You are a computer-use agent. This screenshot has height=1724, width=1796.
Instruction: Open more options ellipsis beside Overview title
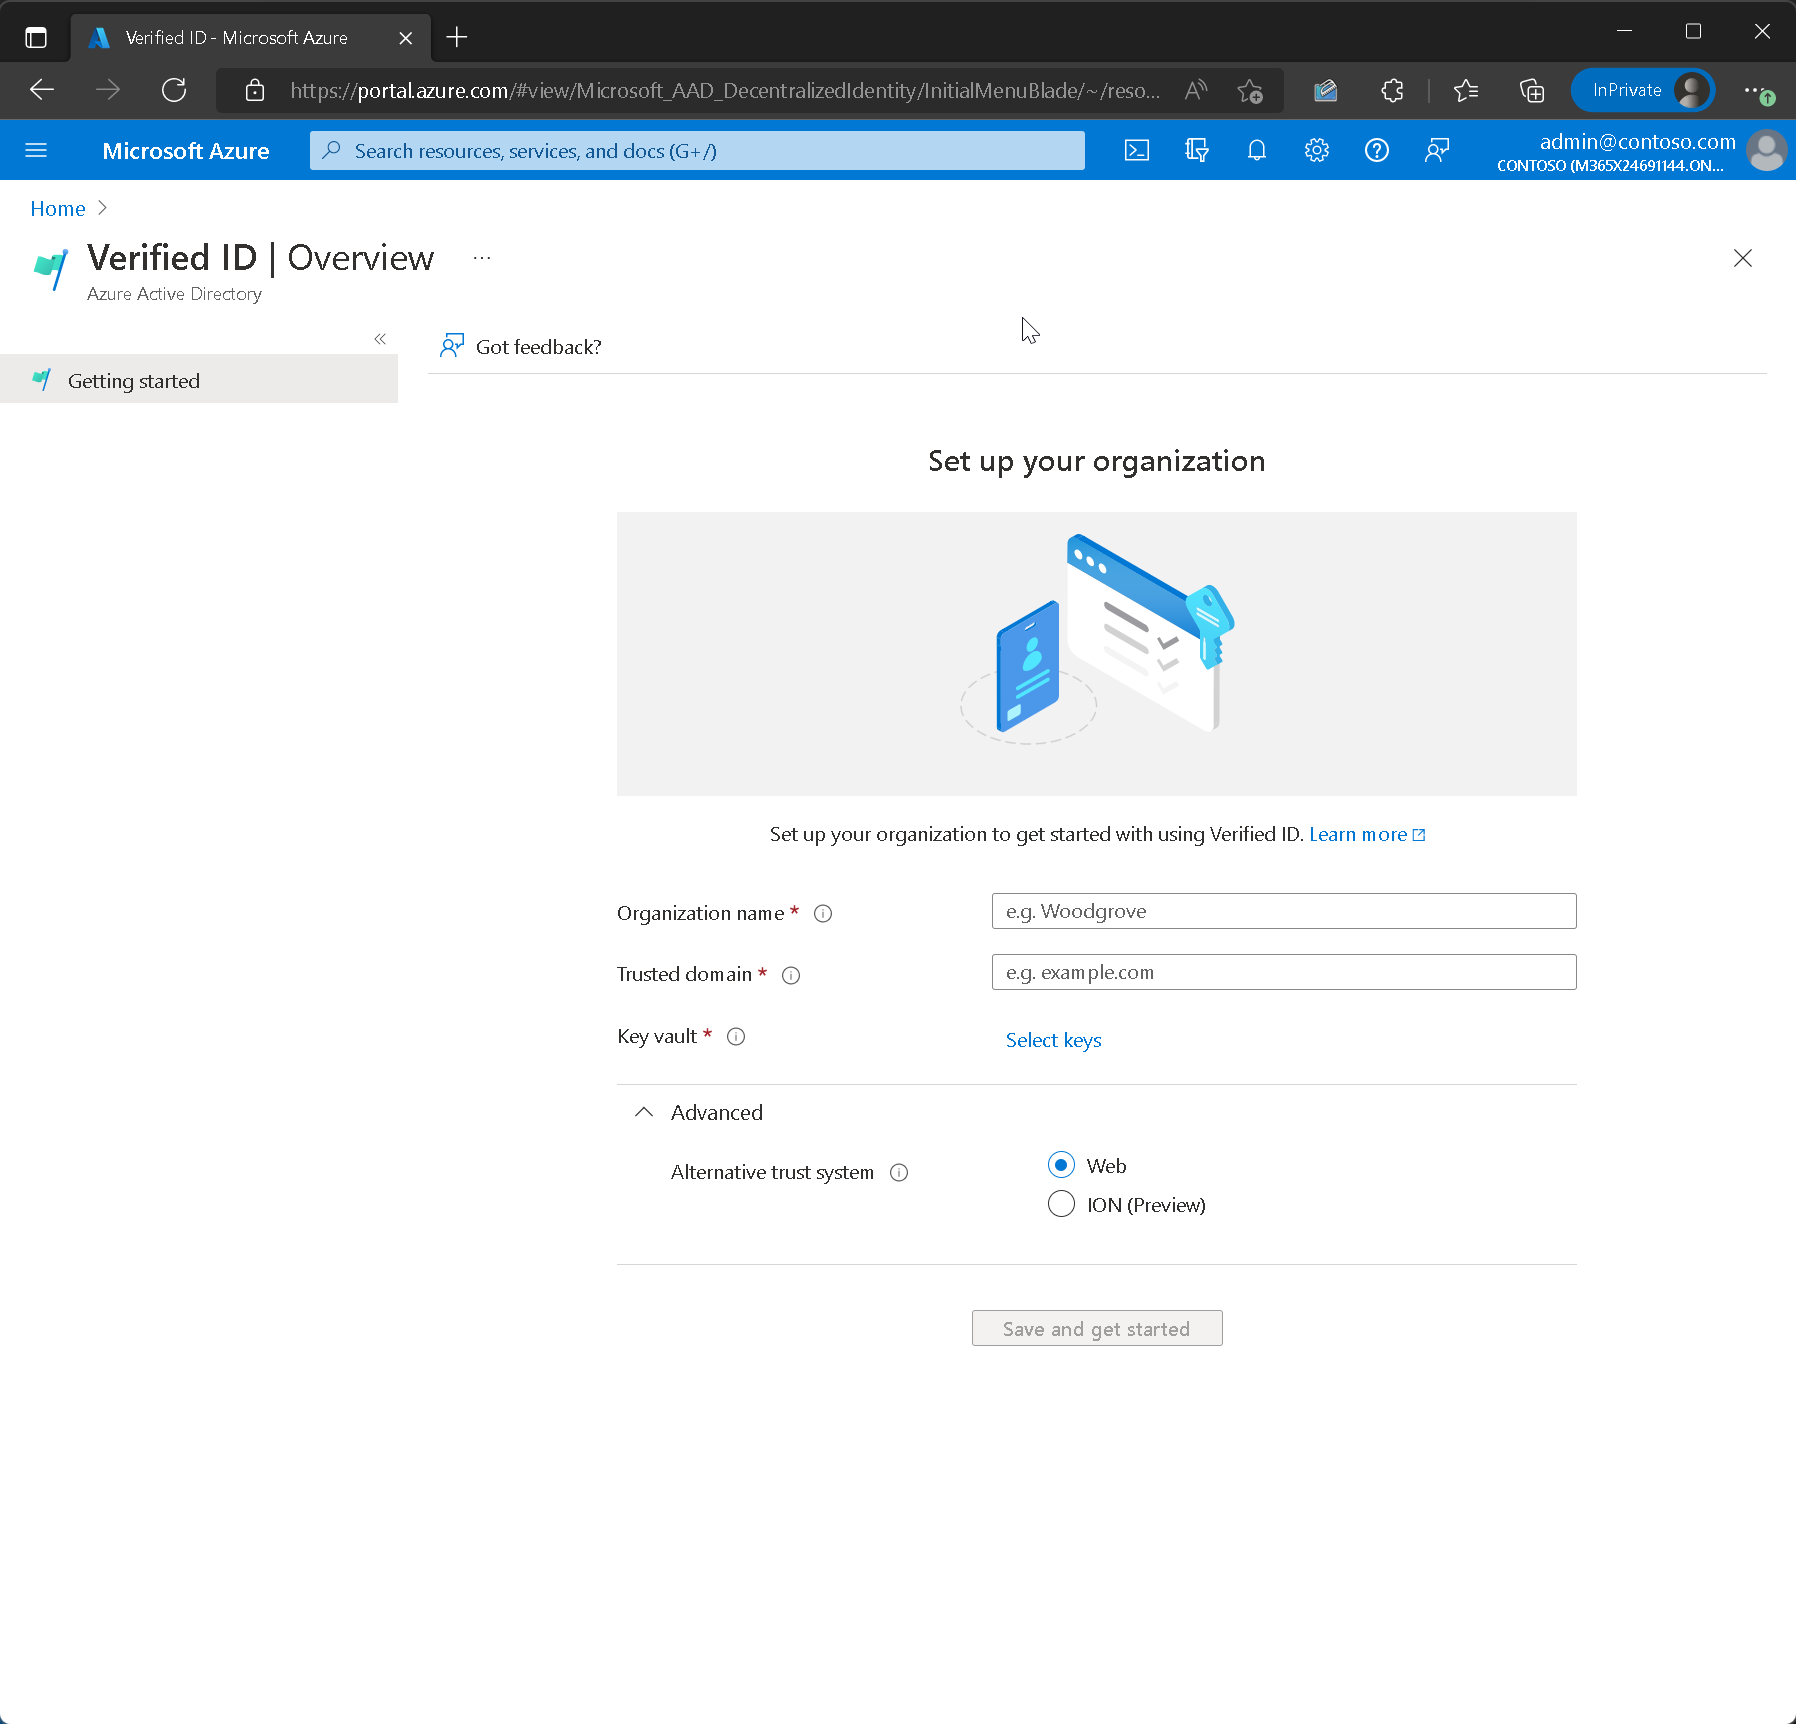tap(482, 258)
